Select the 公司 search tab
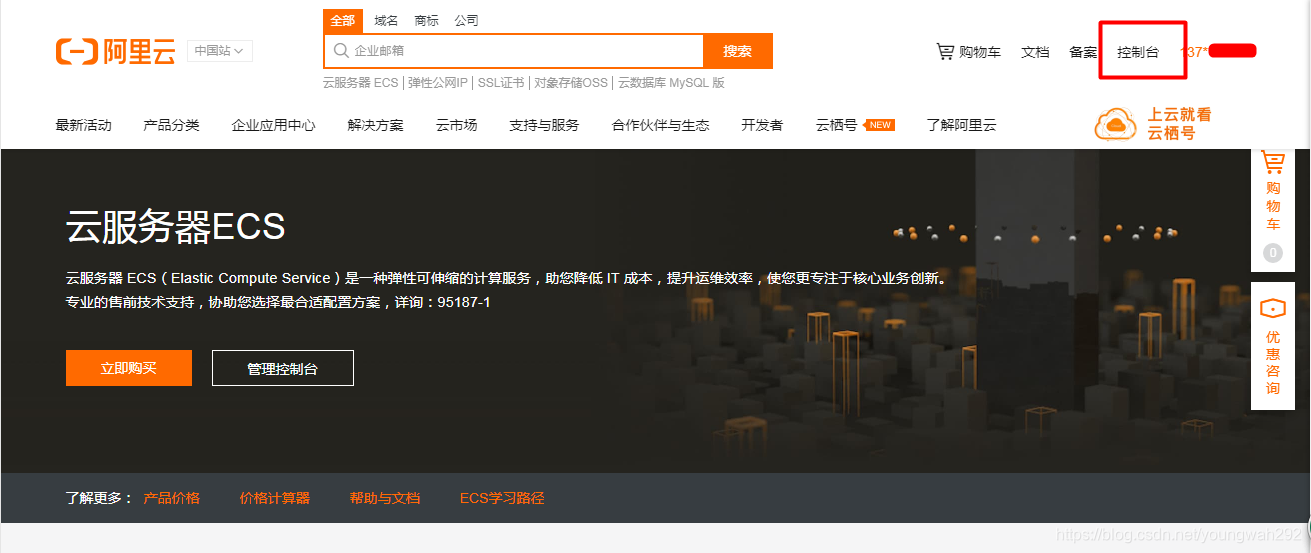 pyautogui.click(x=466, y=20)
